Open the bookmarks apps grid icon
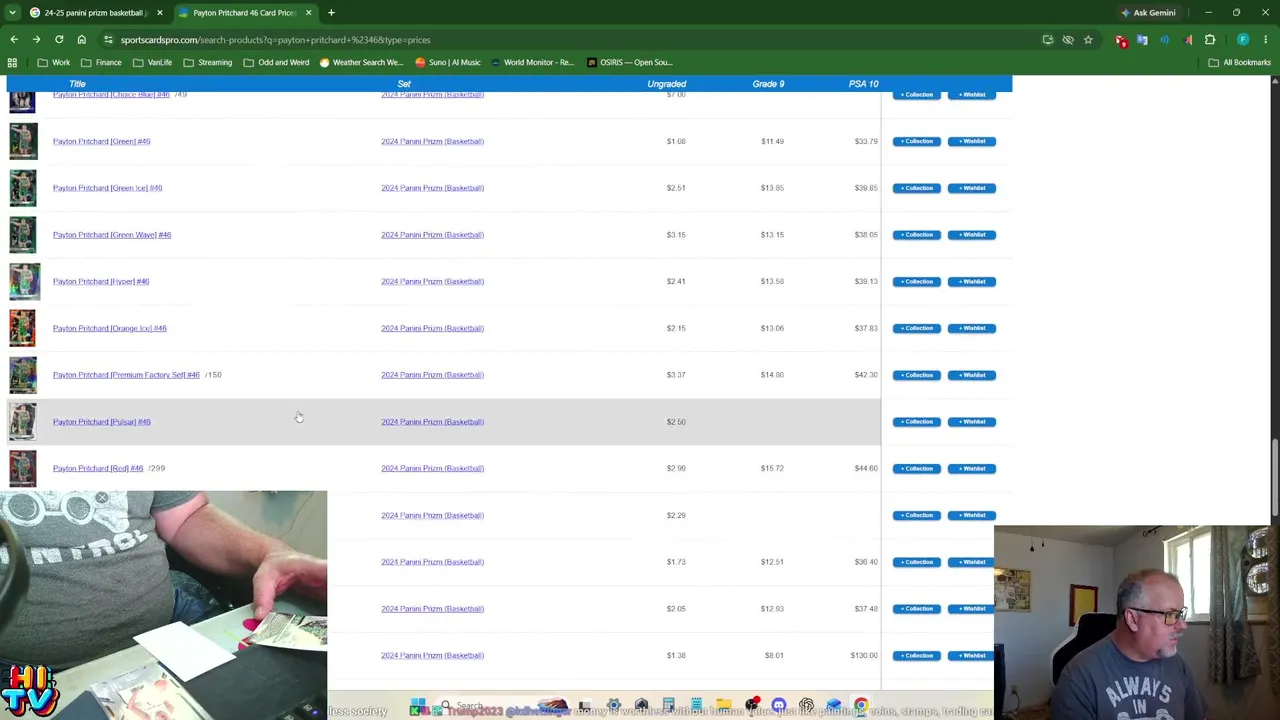This screenshot has width=1280, height=720. pos(13,62)
